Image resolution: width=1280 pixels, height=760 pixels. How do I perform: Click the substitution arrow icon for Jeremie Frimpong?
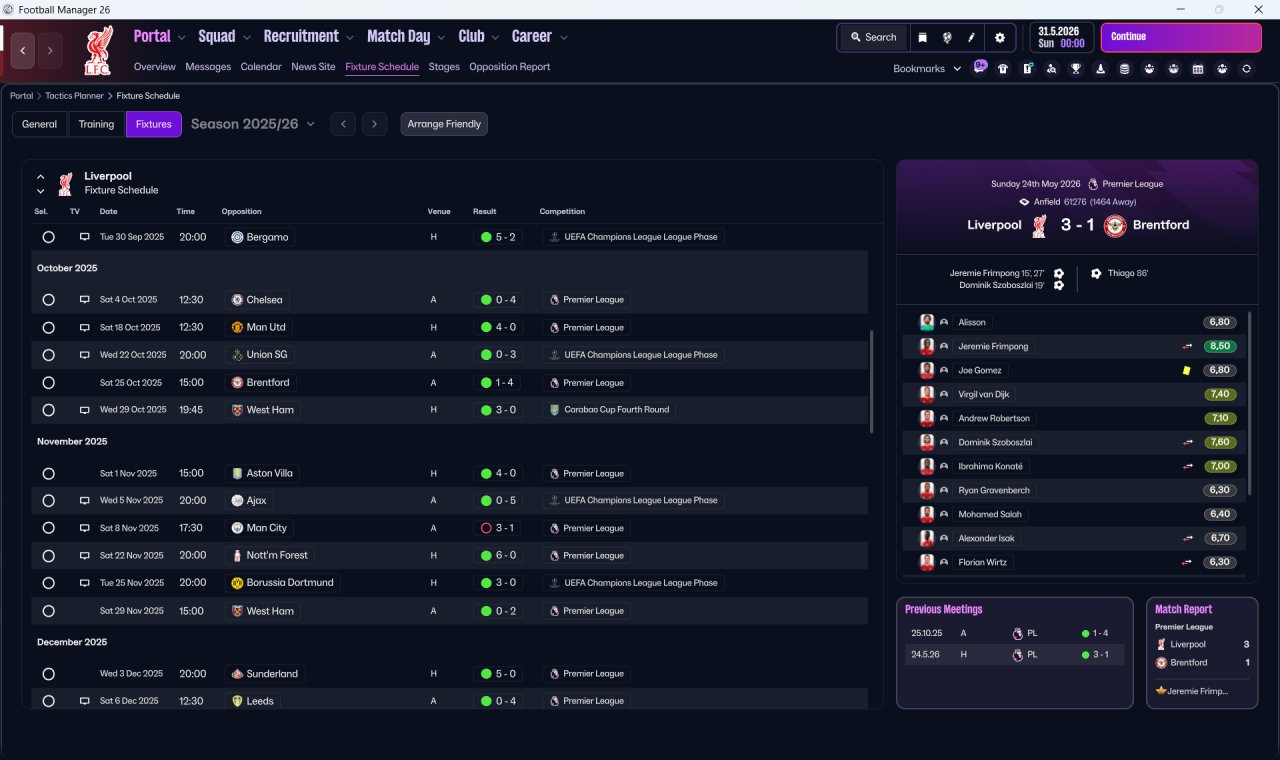[1188, 346]
